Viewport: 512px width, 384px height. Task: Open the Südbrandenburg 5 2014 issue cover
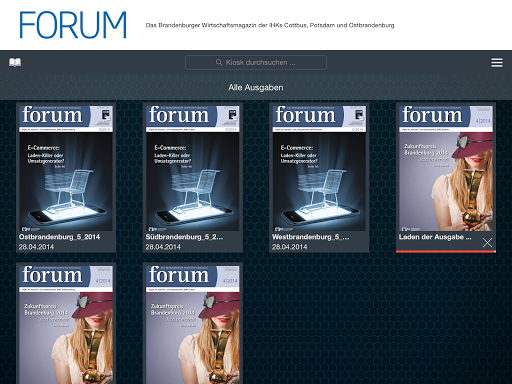[193, 168]
